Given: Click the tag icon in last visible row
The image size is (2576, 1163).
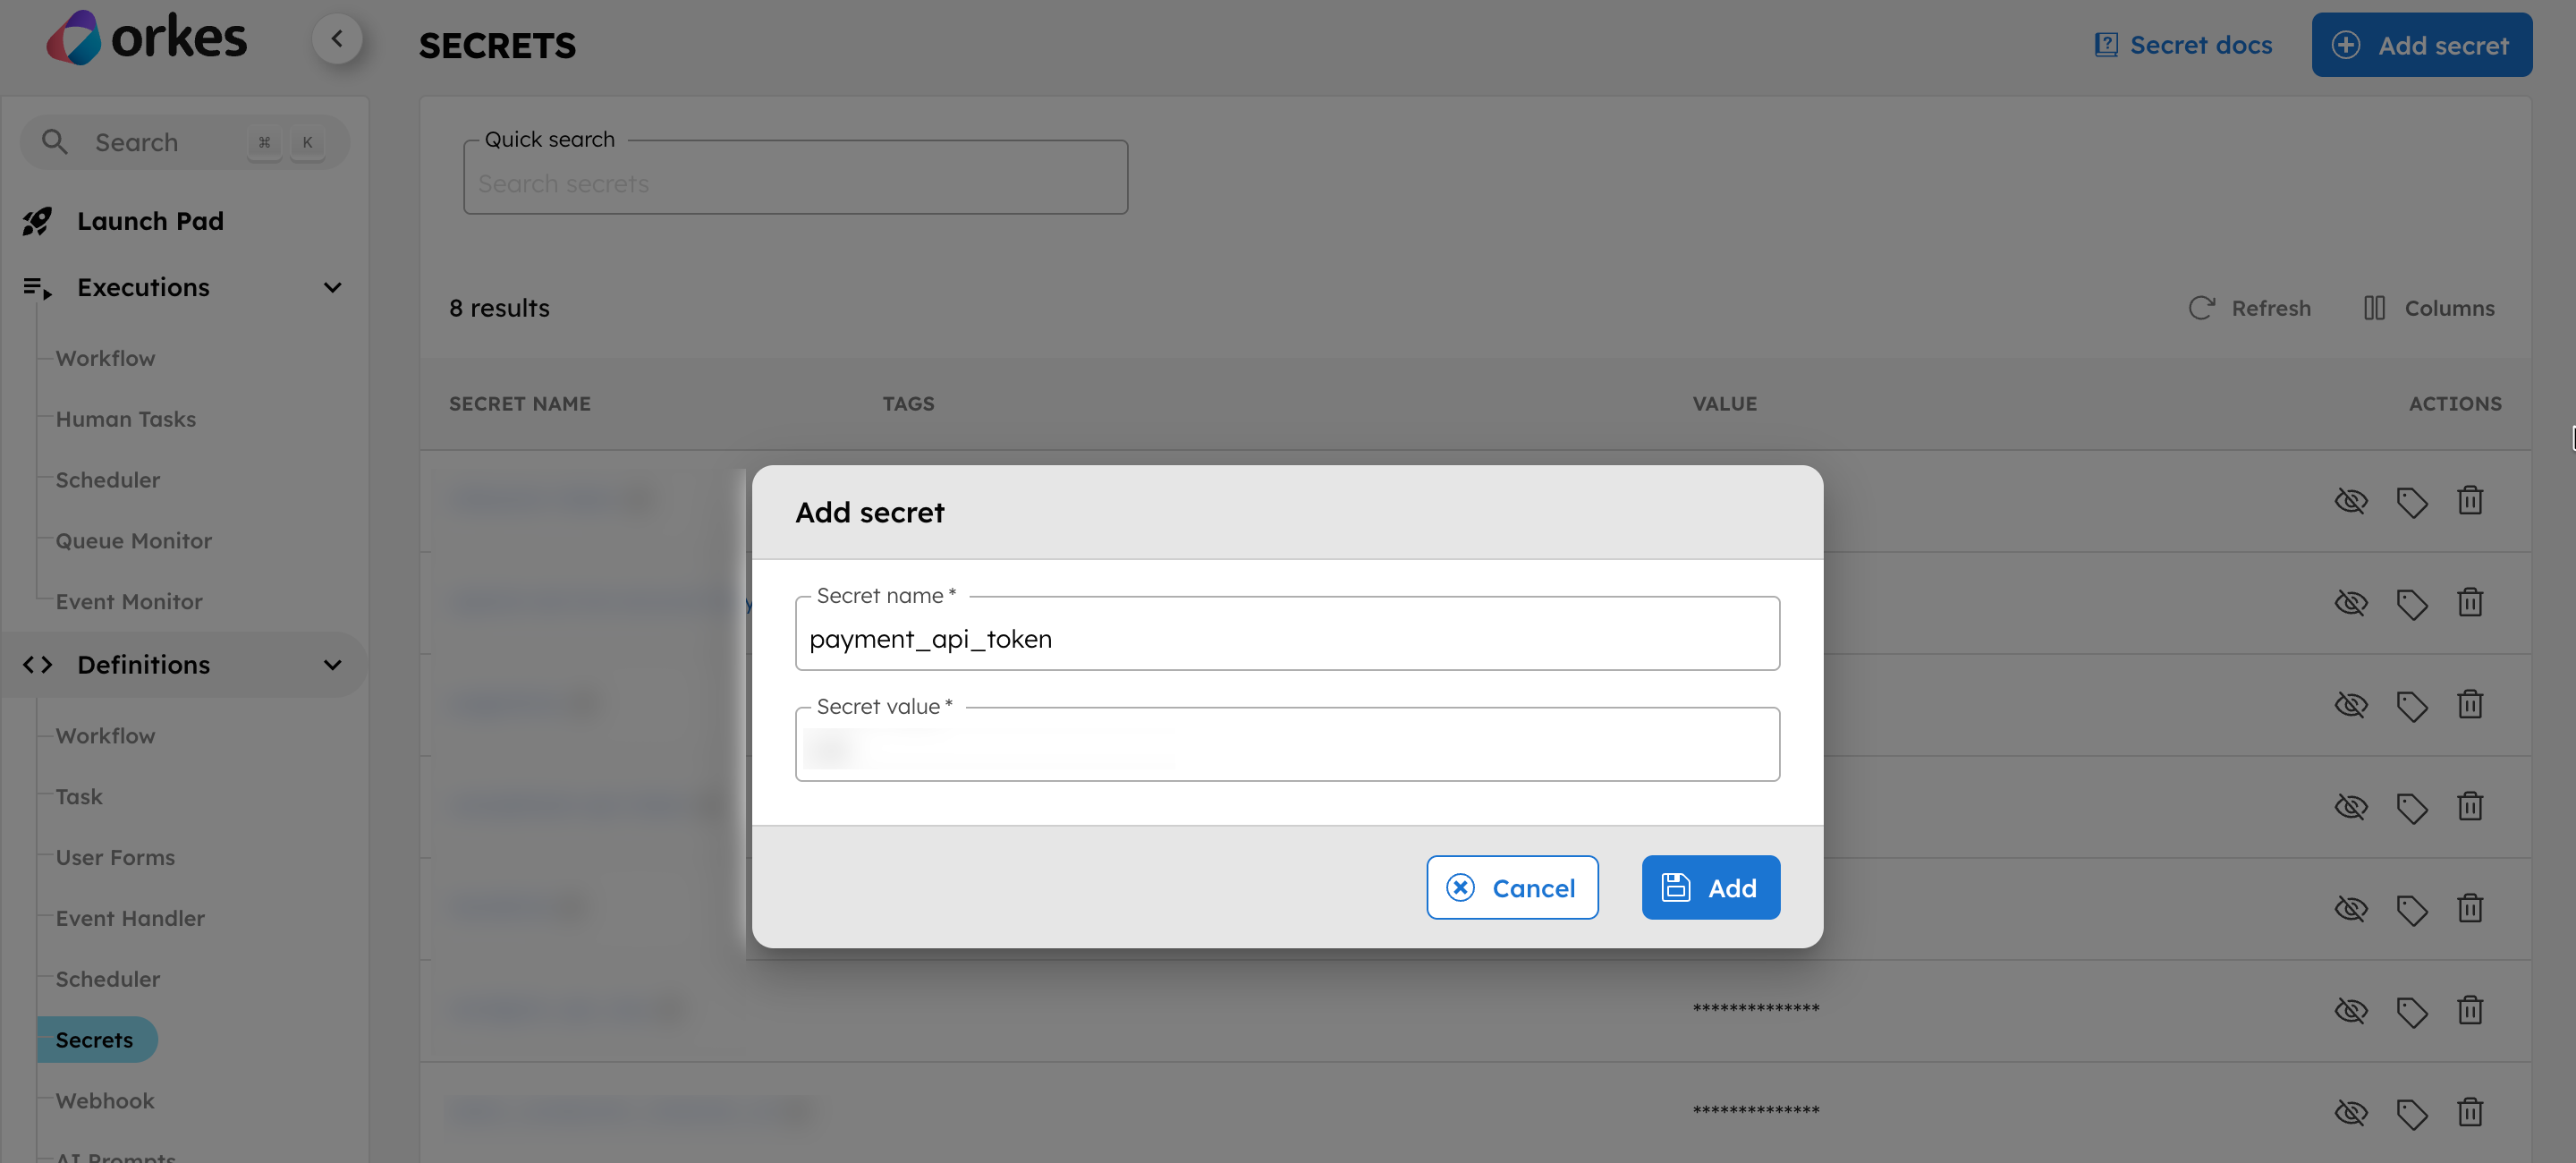Looking at the screenshot, I should click(2411, 1112).
